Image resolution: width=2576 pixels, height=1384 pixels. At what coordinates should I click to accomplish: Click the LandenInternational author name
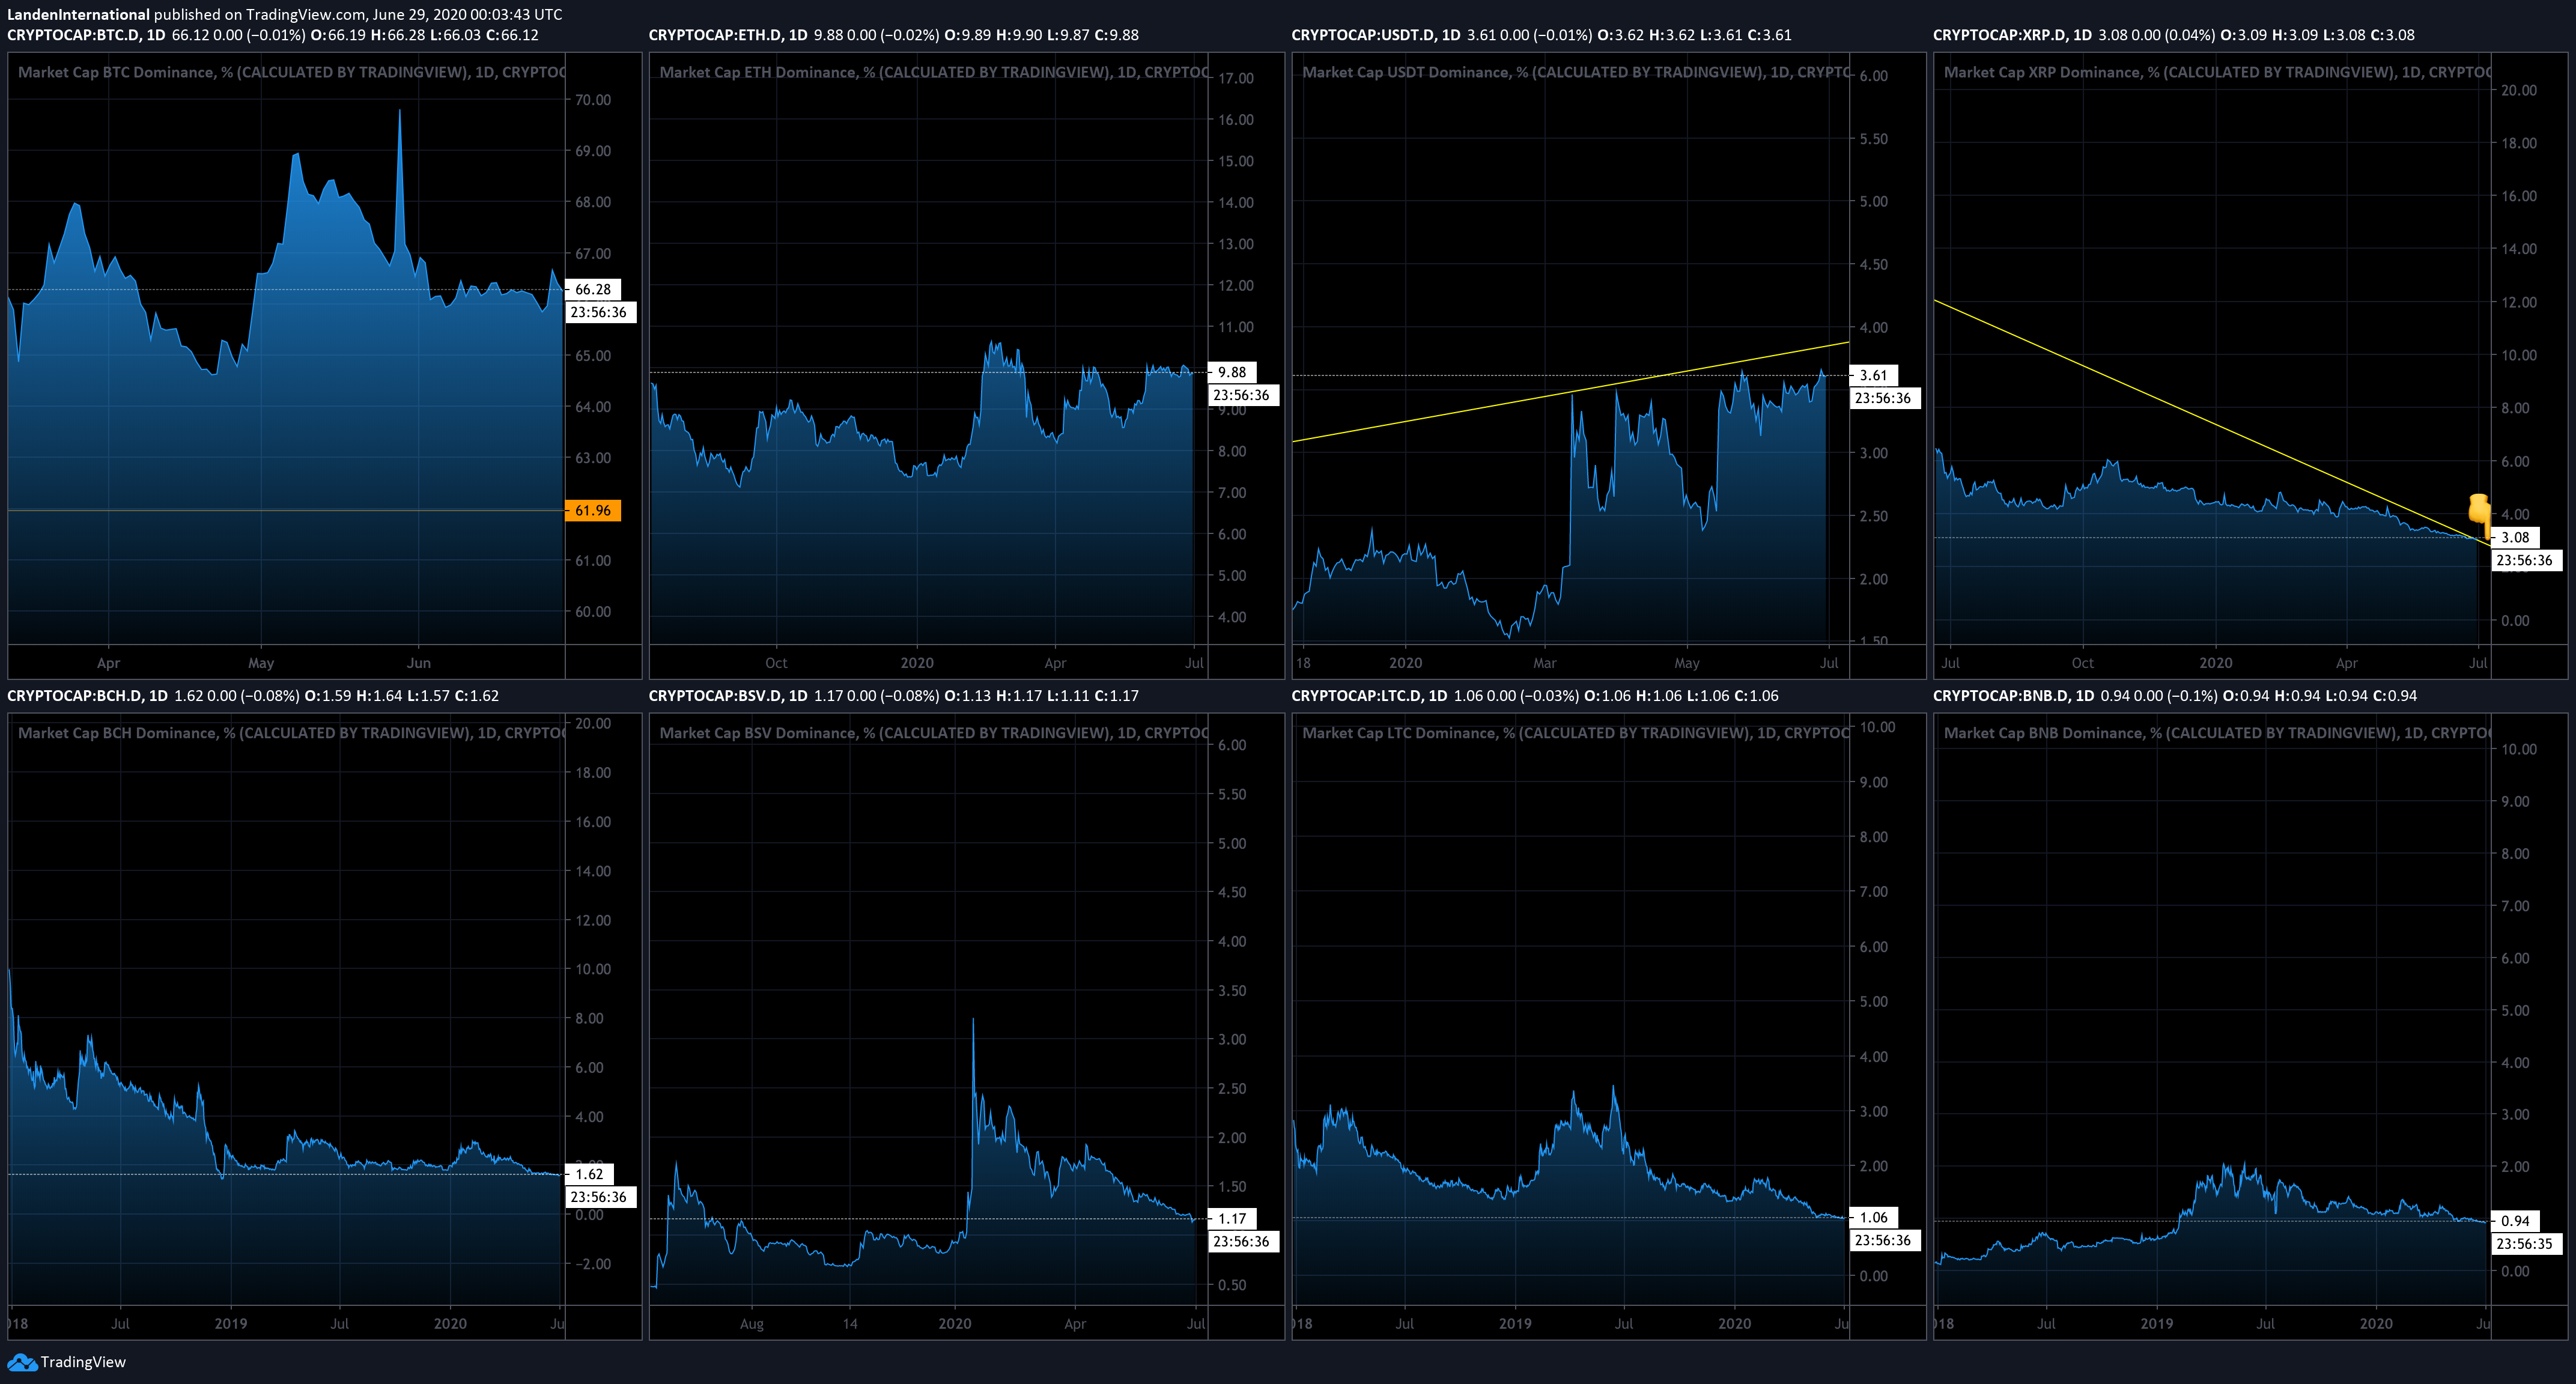78,14
